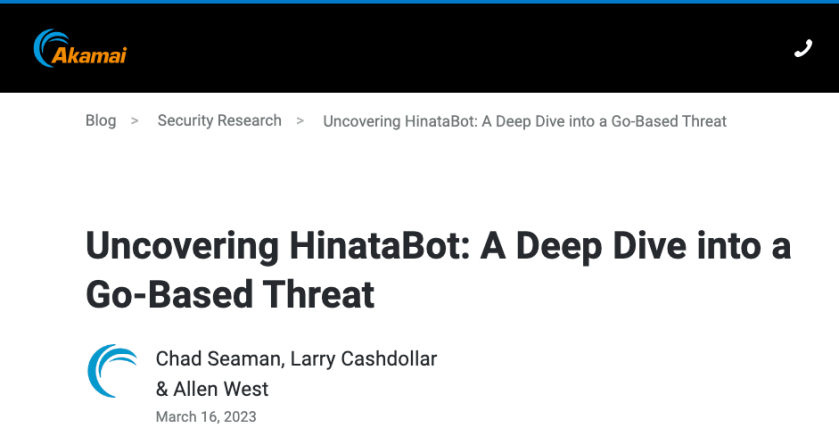Click the ampersand before Allen West
The height and width of the screenshot is (436, 839).
click(x=162, y=388)
